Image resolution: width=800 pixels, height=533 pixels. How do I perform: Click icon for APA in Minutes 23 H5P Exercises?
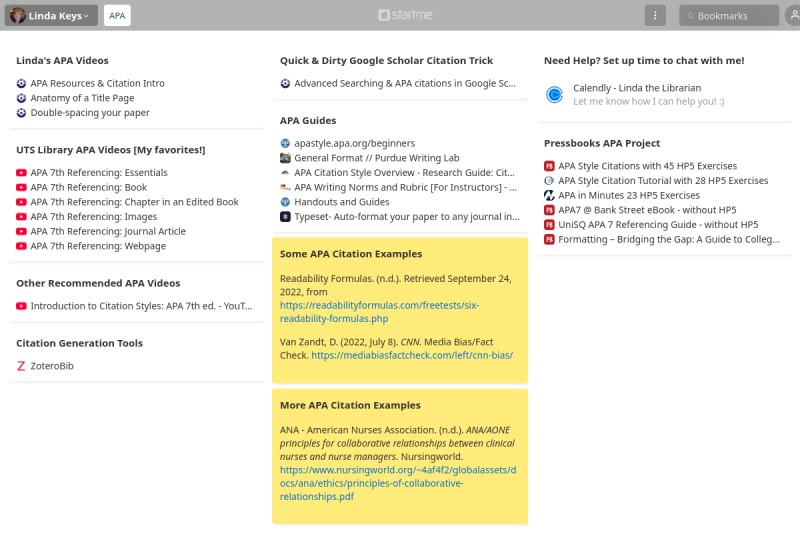(549, 195)
